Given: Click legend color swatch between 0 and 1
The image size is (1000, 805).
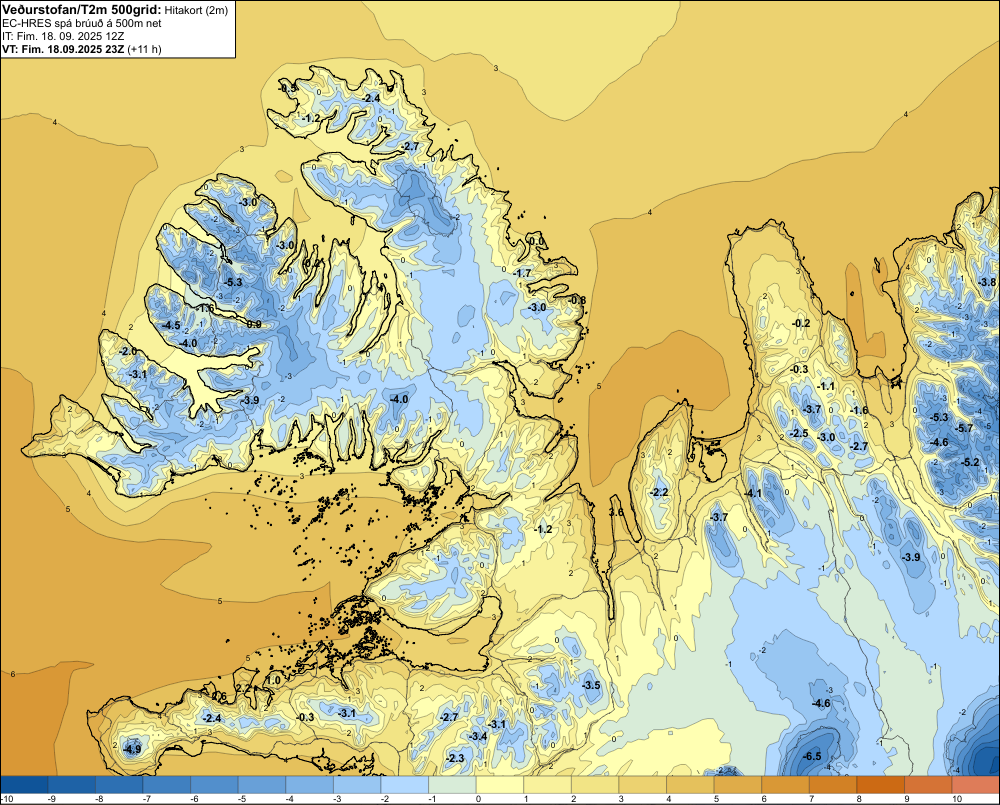Looking at the screenshot, I should [x=500, y=785].
